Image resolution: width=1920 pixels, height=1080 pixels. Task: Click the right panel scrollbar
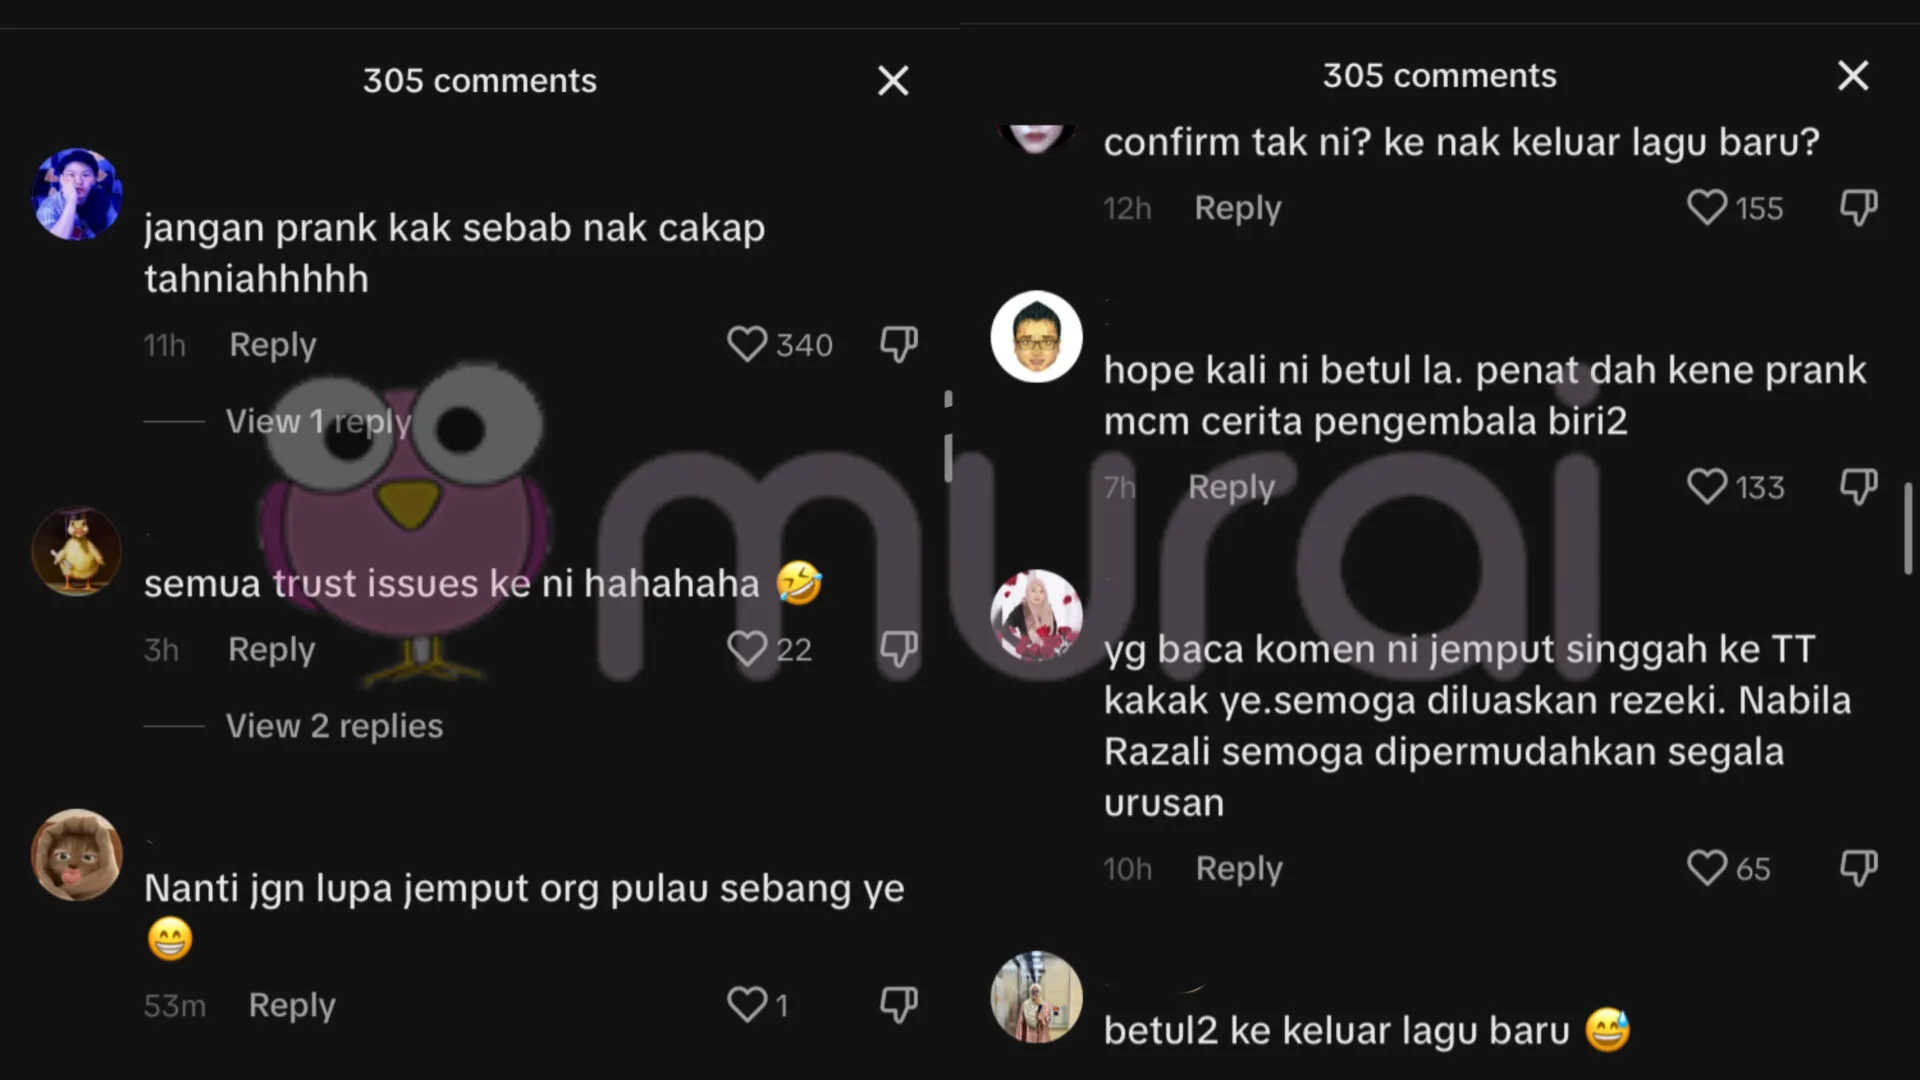click(1908, 529)
